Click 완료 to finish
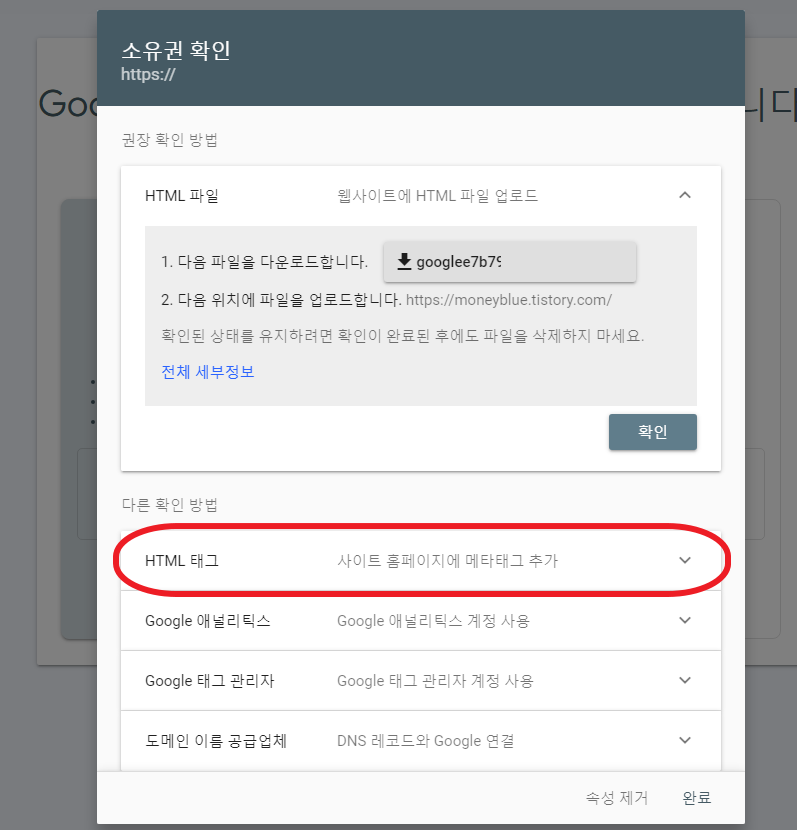Image resolution: width=797 pixels, height=830 pixels. coord(696,798)
